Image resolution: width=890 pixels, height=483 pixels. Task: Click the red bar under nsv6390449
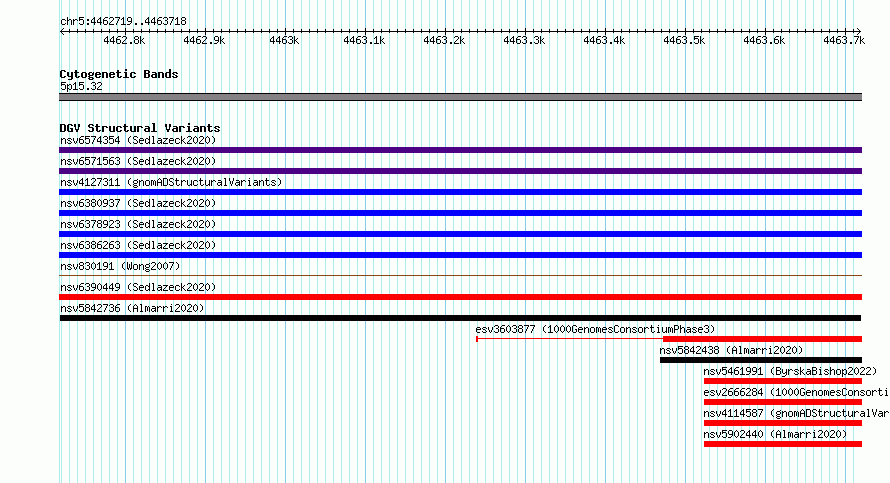[460, 297]
